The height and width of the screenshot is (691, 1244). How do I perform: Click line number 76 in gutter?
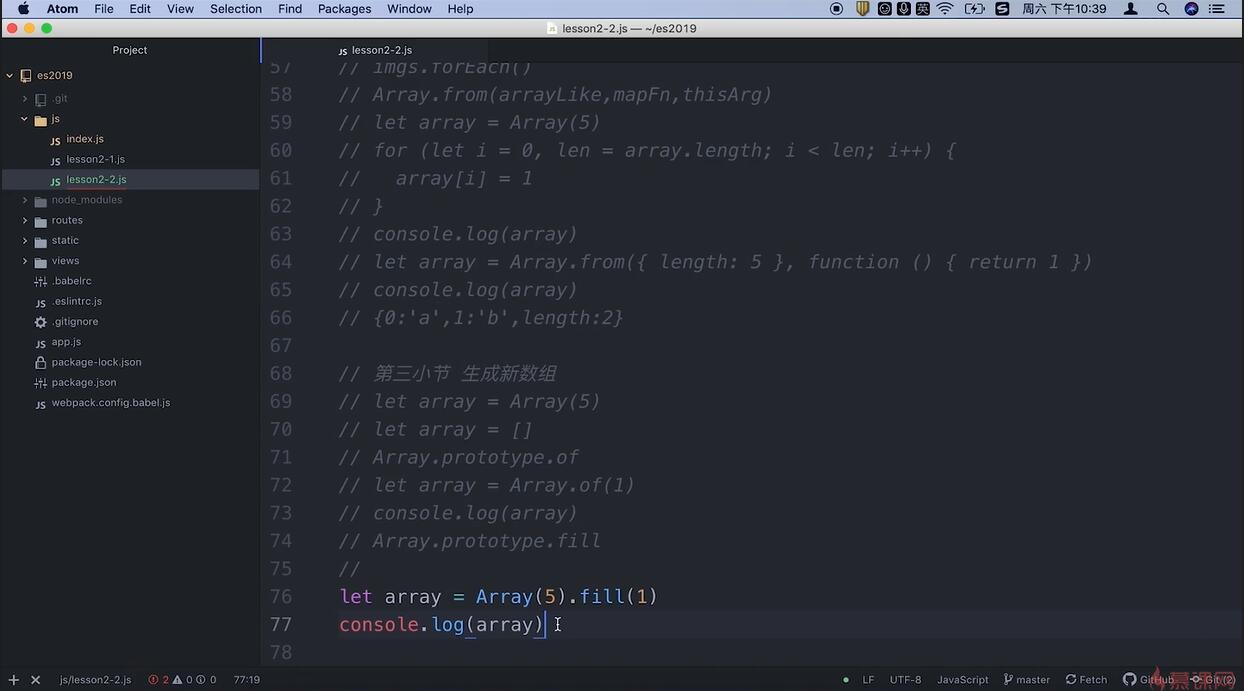click(x=281, y=597)
